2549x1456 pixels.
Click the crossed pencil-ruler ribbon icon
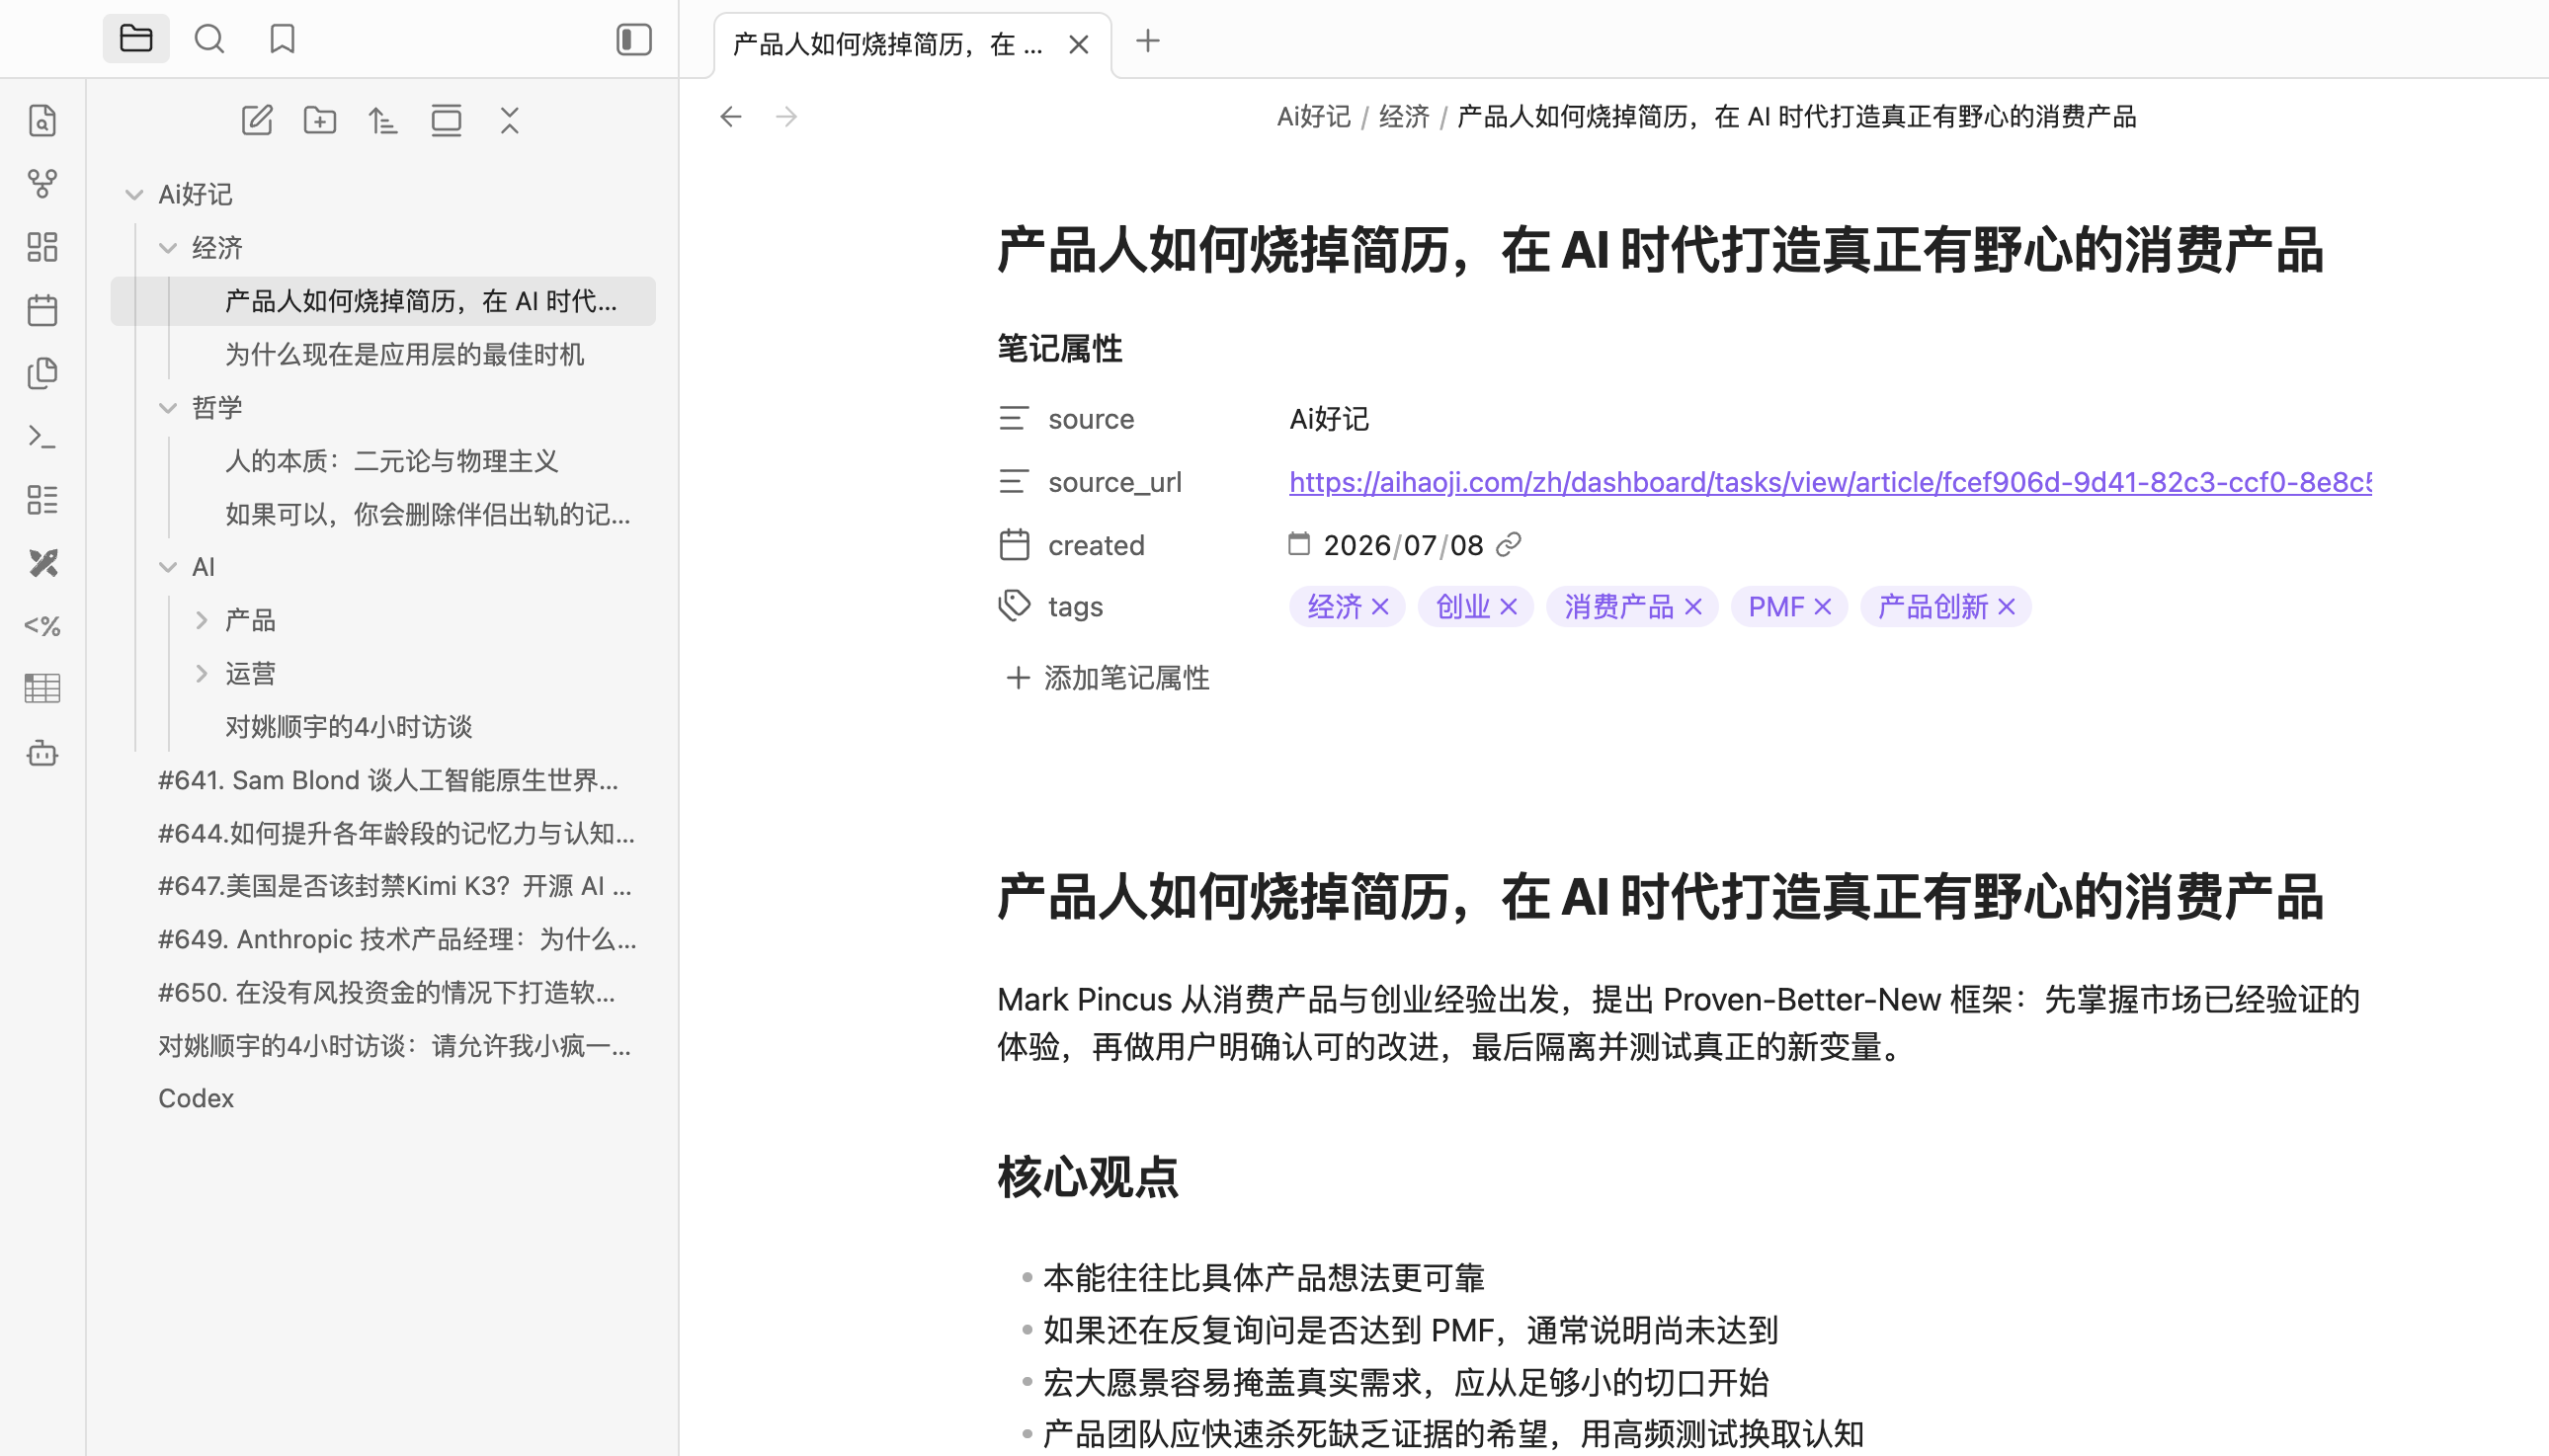tap(42, 563)
